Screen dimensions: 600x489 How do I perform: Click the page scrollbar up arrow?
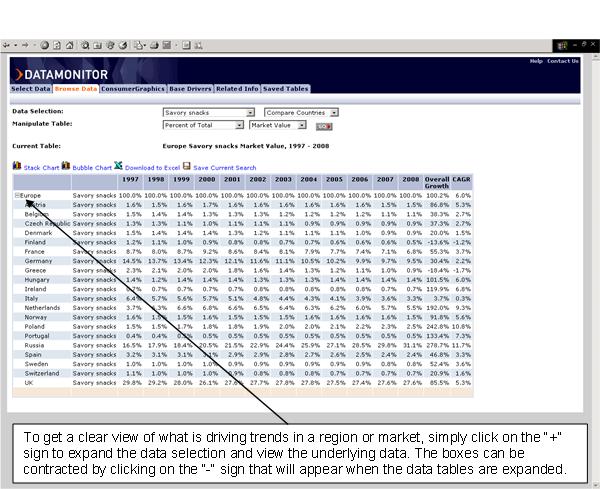click(x=596, y=57)
